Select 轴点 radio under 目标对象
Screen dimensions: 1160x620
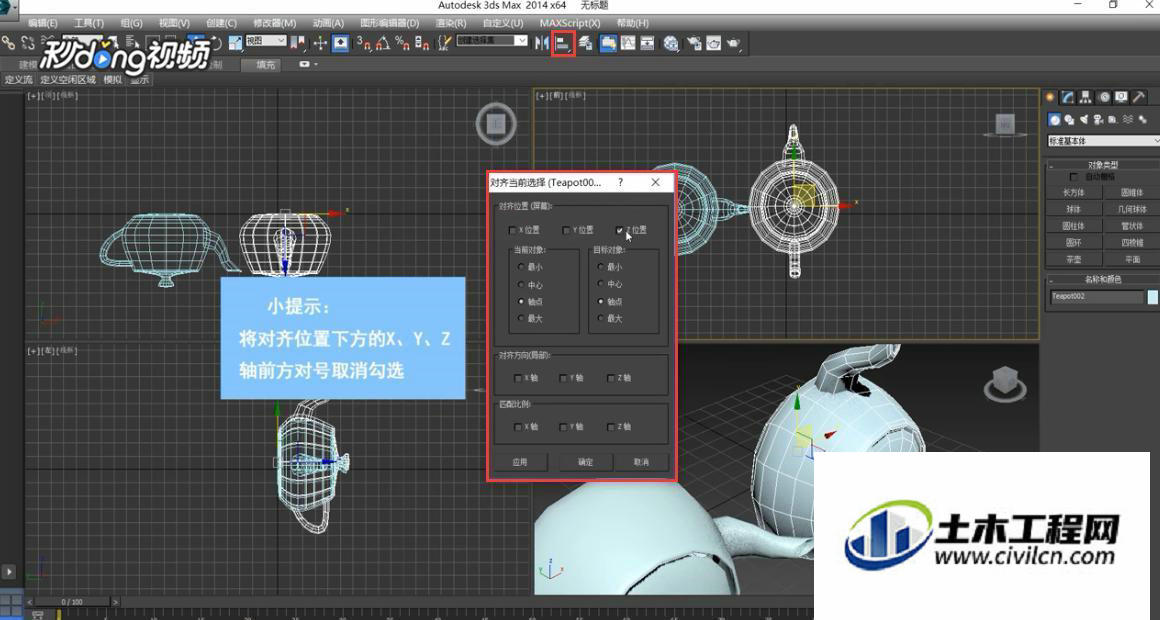point(601,302)
